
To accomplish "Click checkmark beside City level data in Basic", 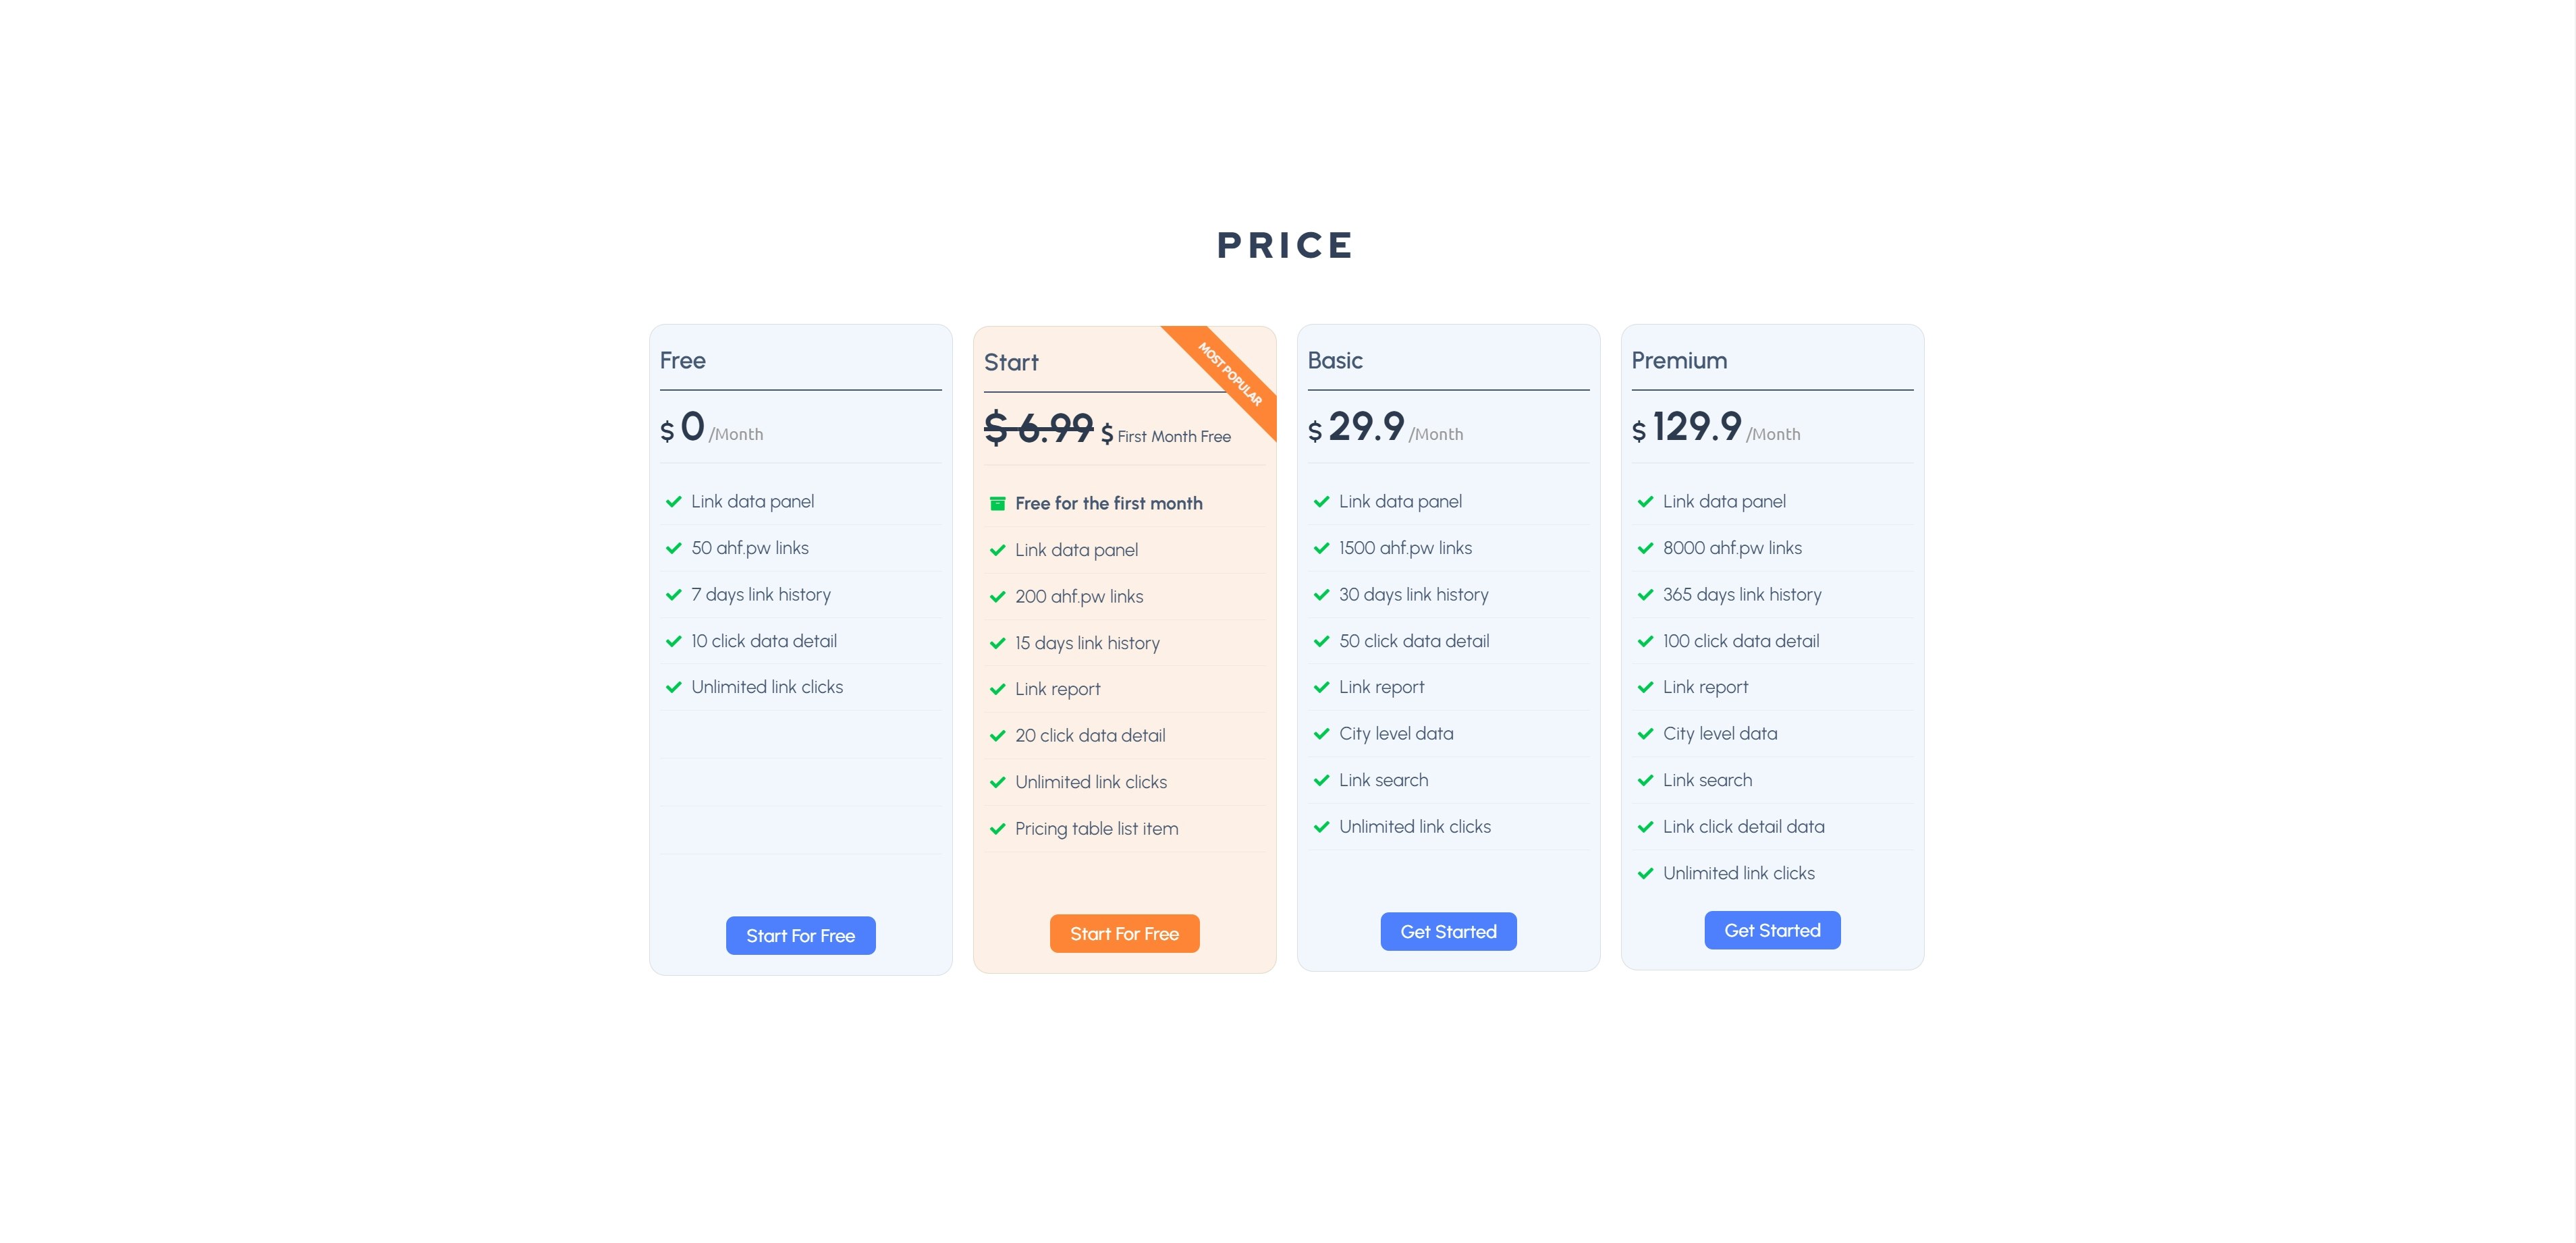I will [x=1321, y=734].
